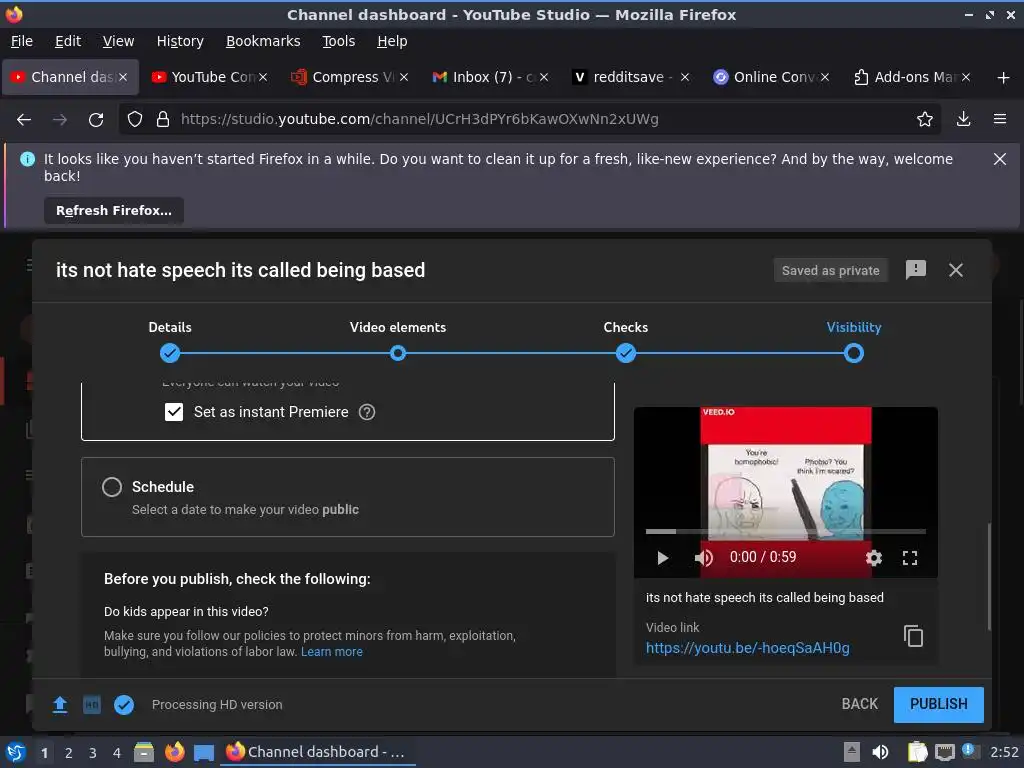1024x768 pixels.
Task: Click the volume icon in the system tray
Action: [880, 752]
